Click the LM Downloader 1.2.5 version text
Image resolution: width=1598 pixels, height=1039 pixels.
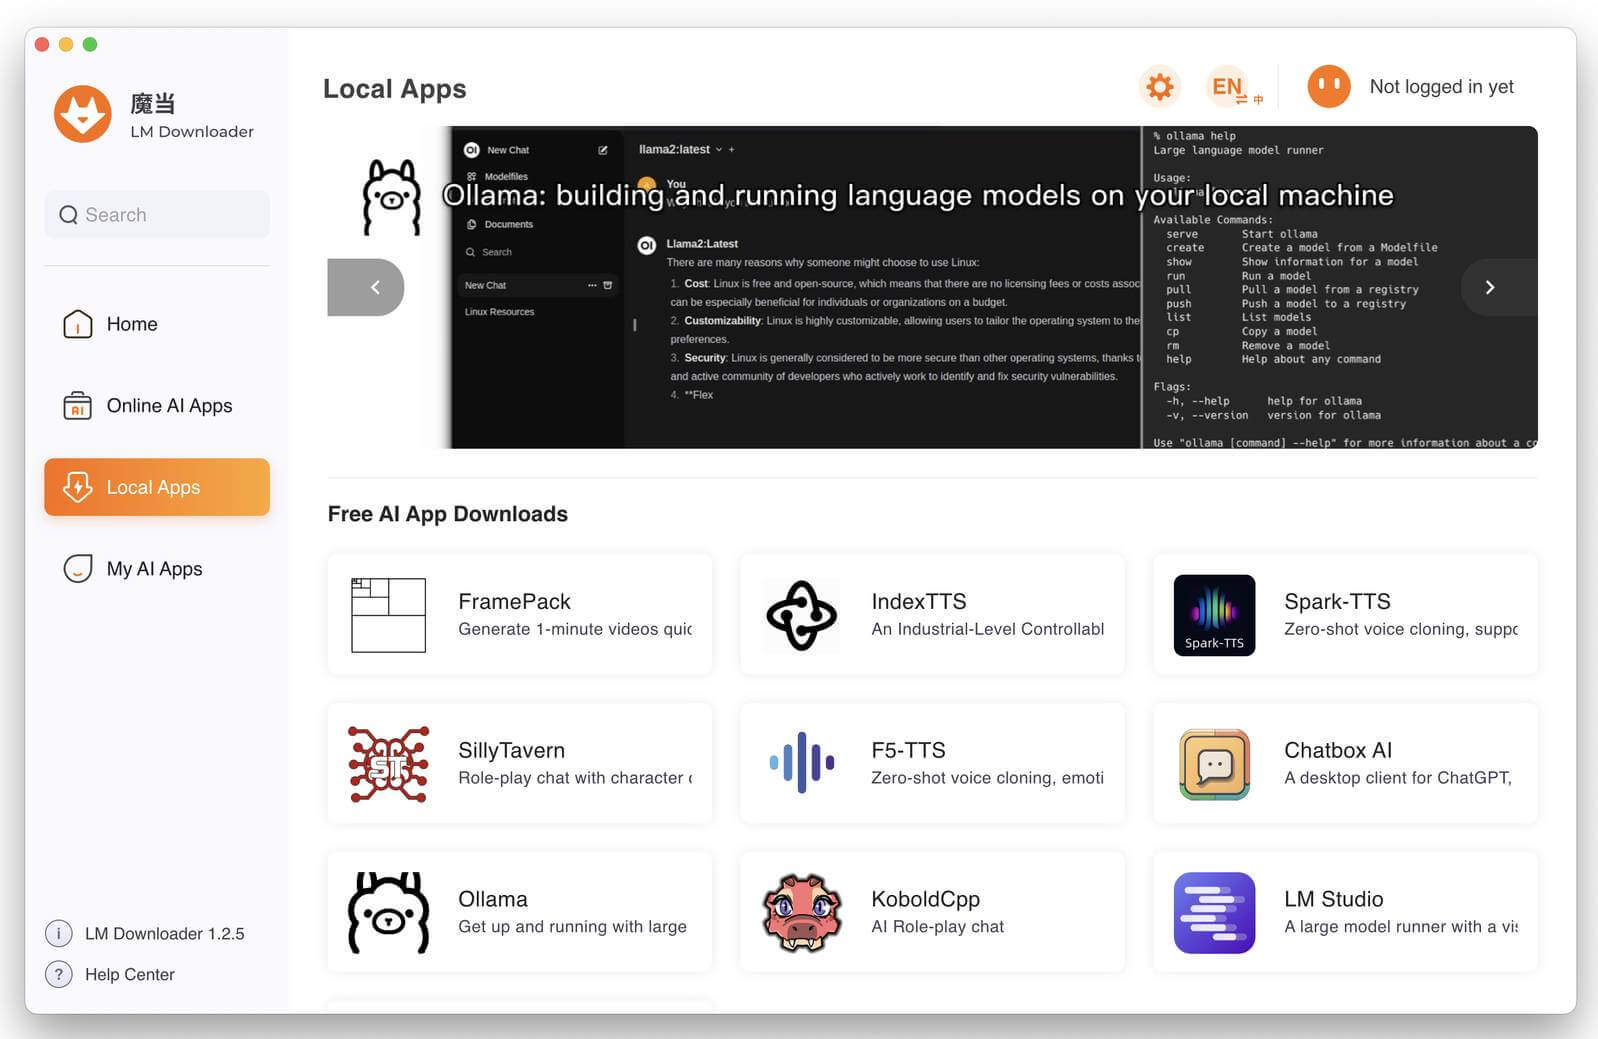coord(165,933)
